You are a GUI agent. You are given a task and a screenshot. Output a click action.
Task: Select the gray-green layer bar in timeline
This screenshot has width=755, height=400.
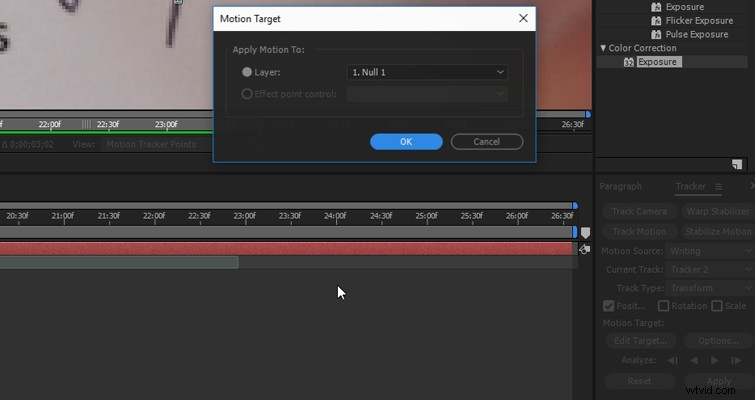(119, 262)
